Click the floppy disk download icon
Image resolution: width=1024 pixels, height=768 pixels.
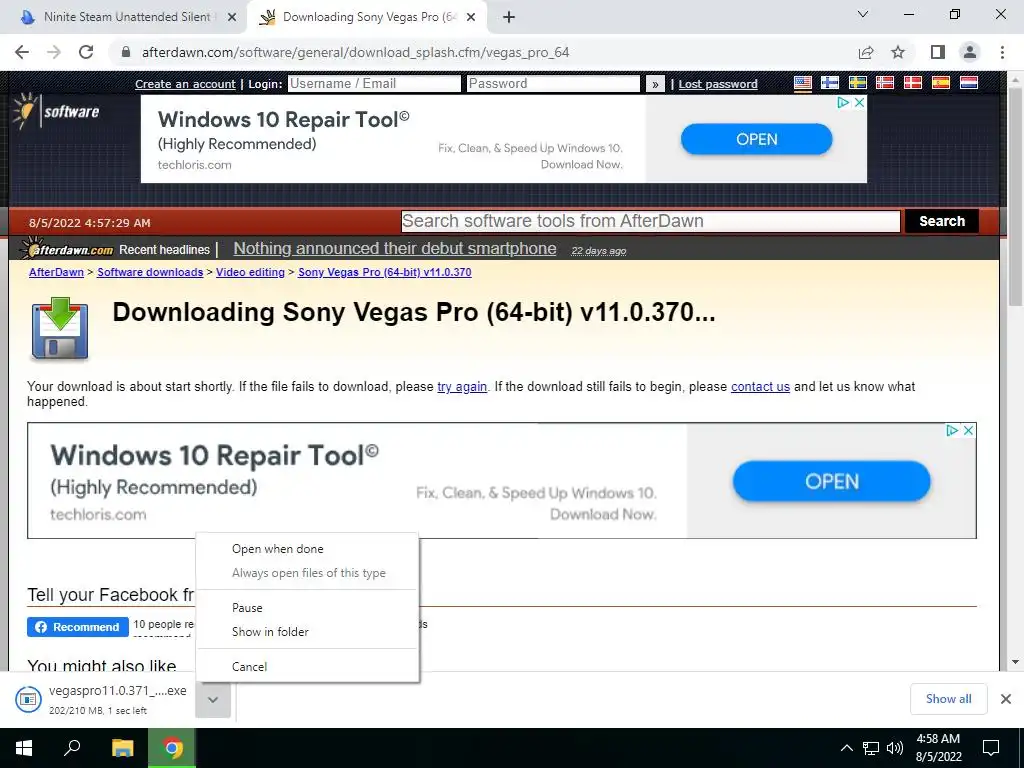click(59, 328)
